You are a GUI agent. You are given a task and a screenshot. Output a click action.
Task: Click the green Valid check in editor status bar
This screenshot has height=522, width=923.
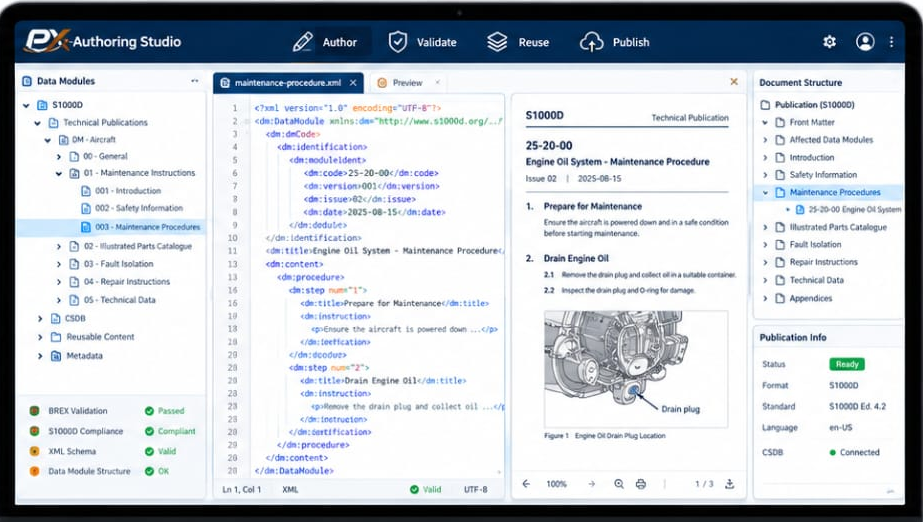(x=414, y=489)
